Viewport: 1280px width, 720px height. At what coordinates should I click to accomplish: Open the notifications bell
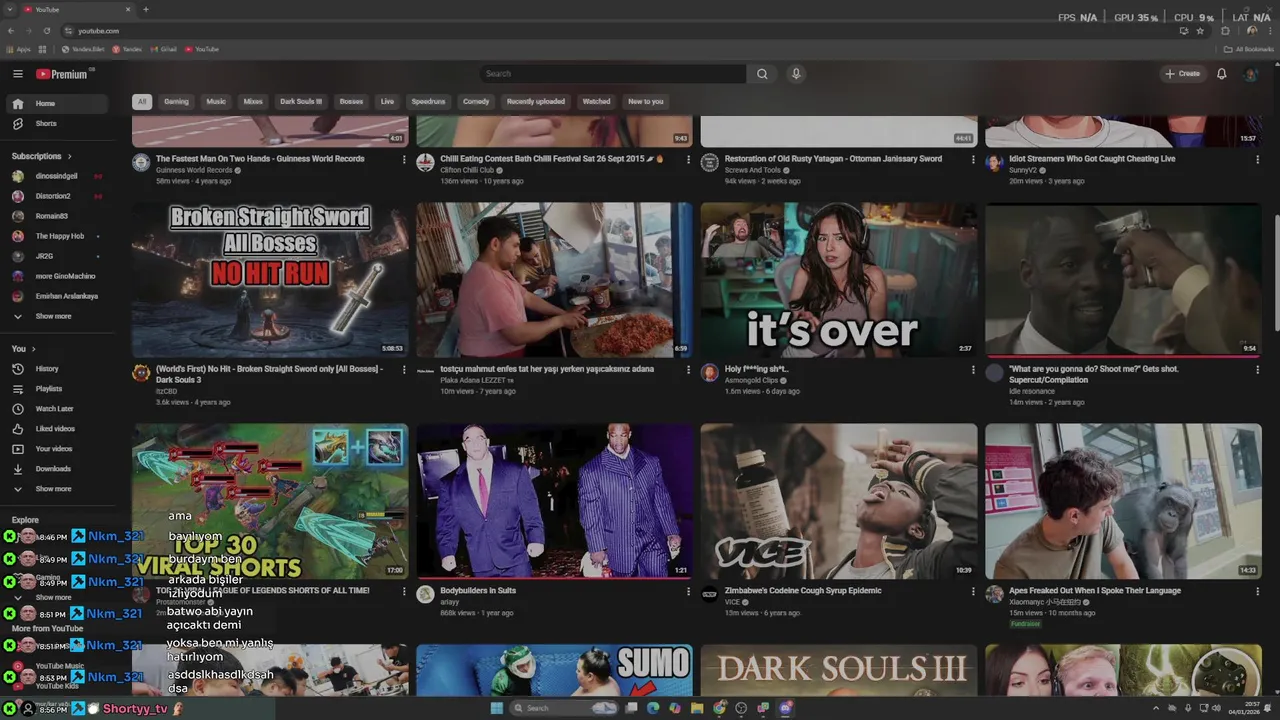point(1221,74)
